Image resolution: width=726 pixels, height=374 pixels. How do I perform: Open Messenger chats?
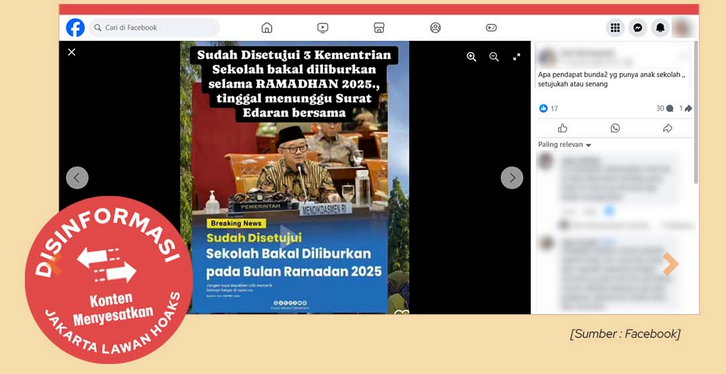tap(638, 28)
